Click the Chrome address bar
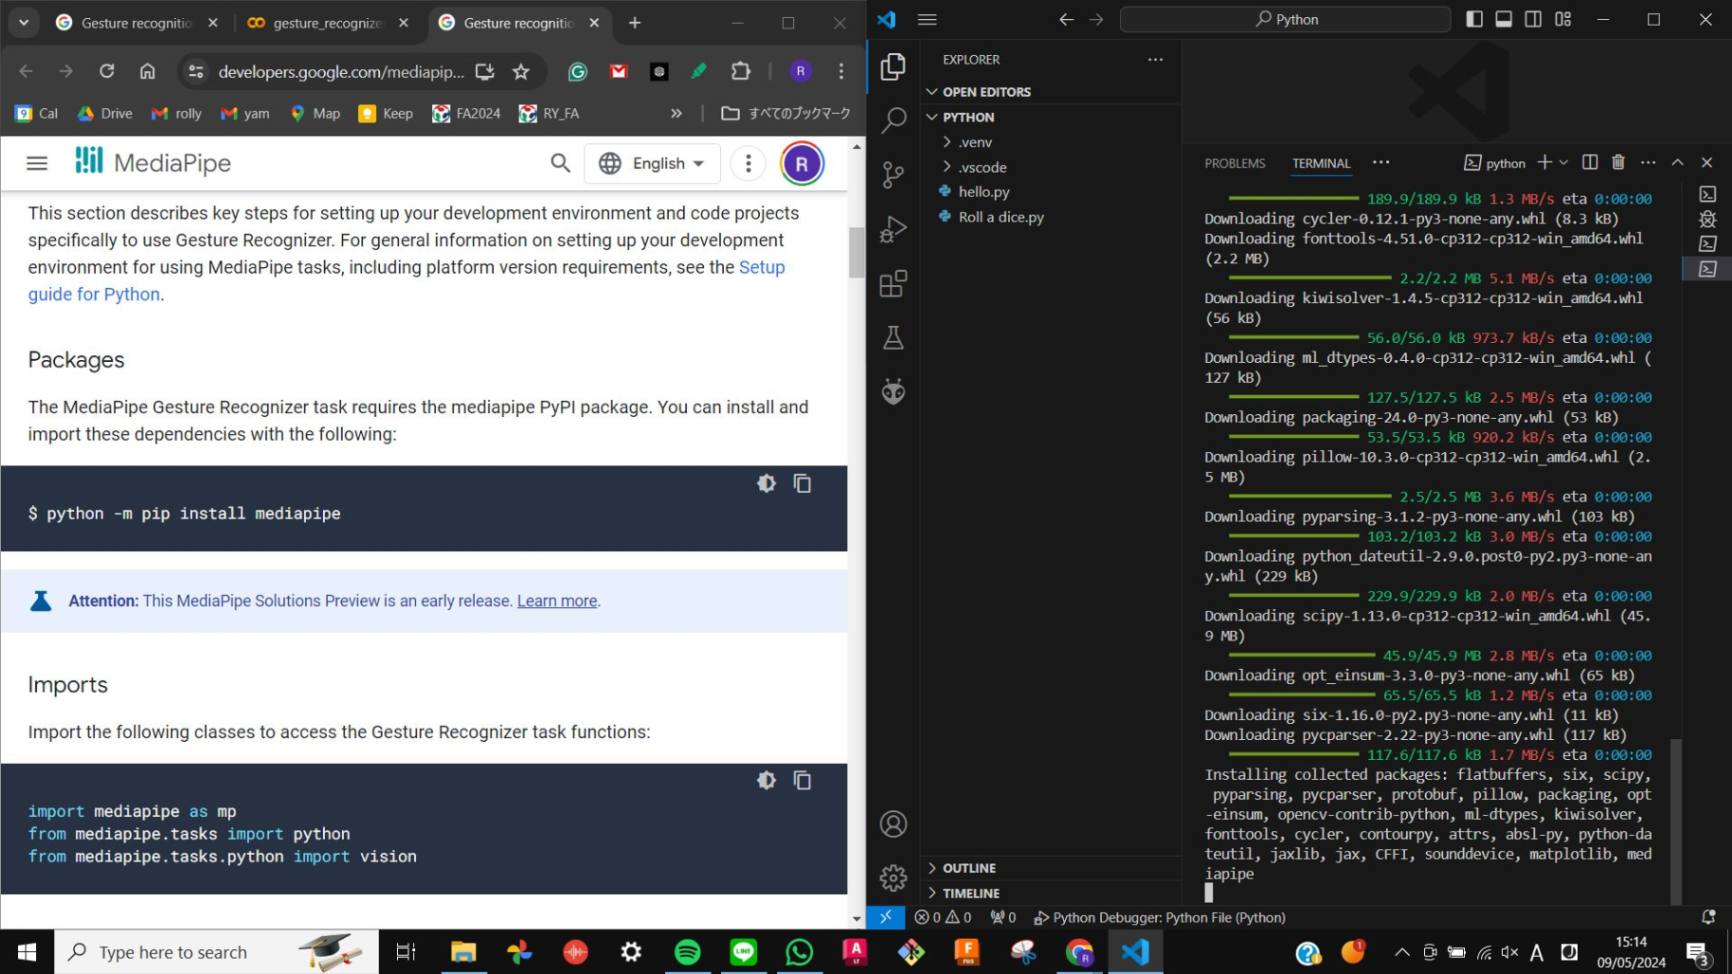This screenshot has width=1732, height=974. [340, 71]
